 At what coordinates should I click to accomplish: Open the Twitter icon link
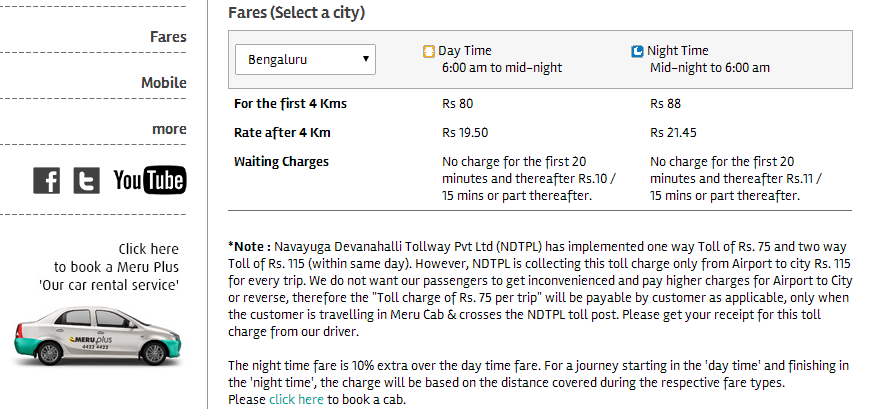click(x=86, y=180)
